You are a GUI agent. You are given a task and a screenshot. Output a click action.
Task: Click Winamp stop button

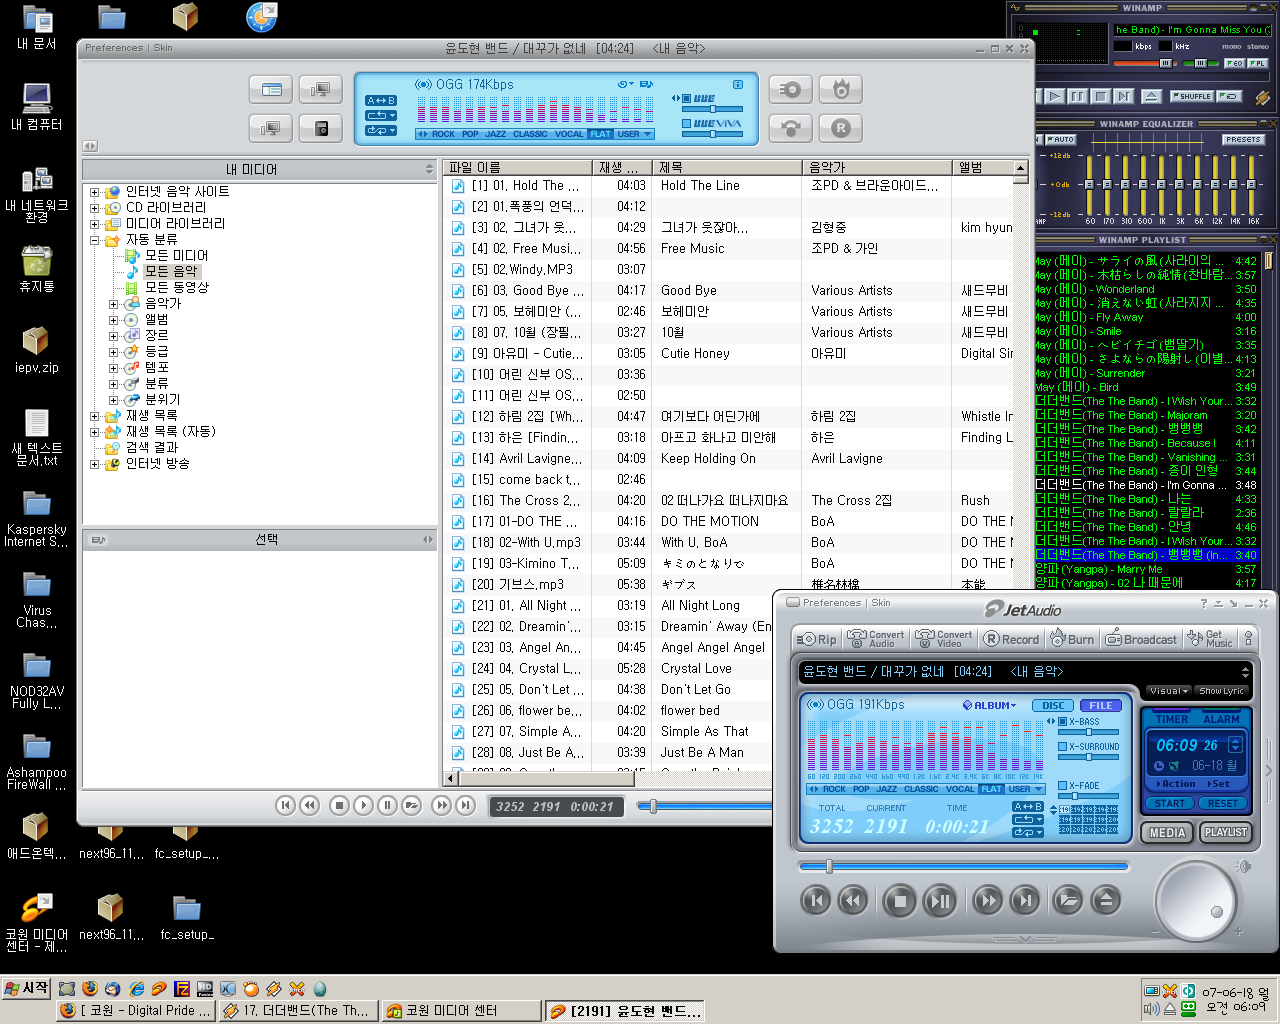tap(1100, 96)
